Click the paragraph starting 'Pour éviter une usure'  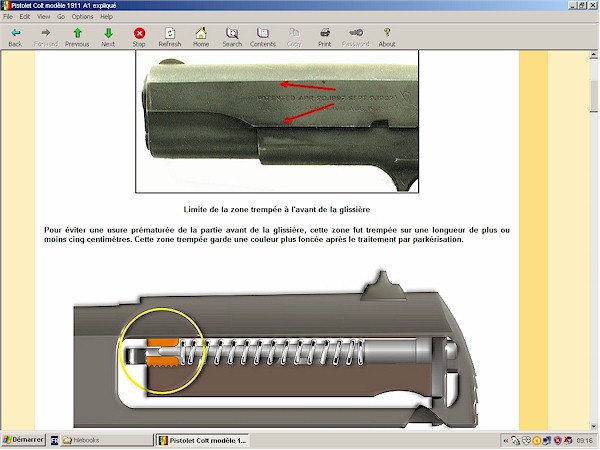tap(277, 235)
